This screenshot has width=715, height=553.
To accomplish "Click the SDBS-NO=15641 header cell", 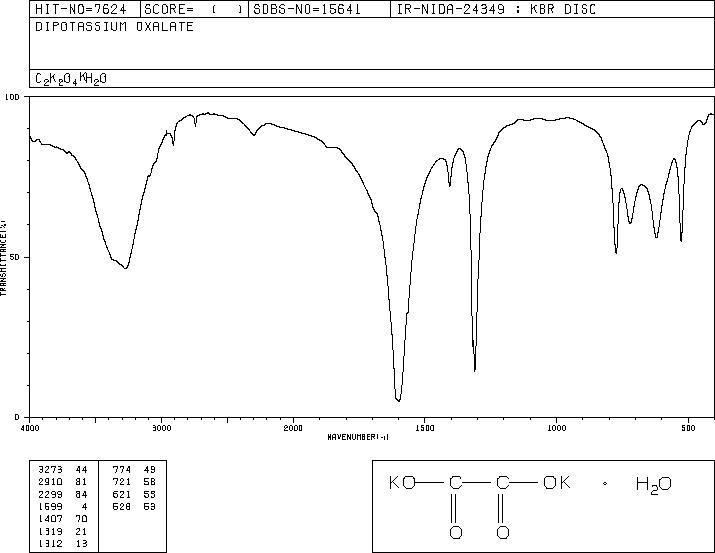I will tap(307, 9).
